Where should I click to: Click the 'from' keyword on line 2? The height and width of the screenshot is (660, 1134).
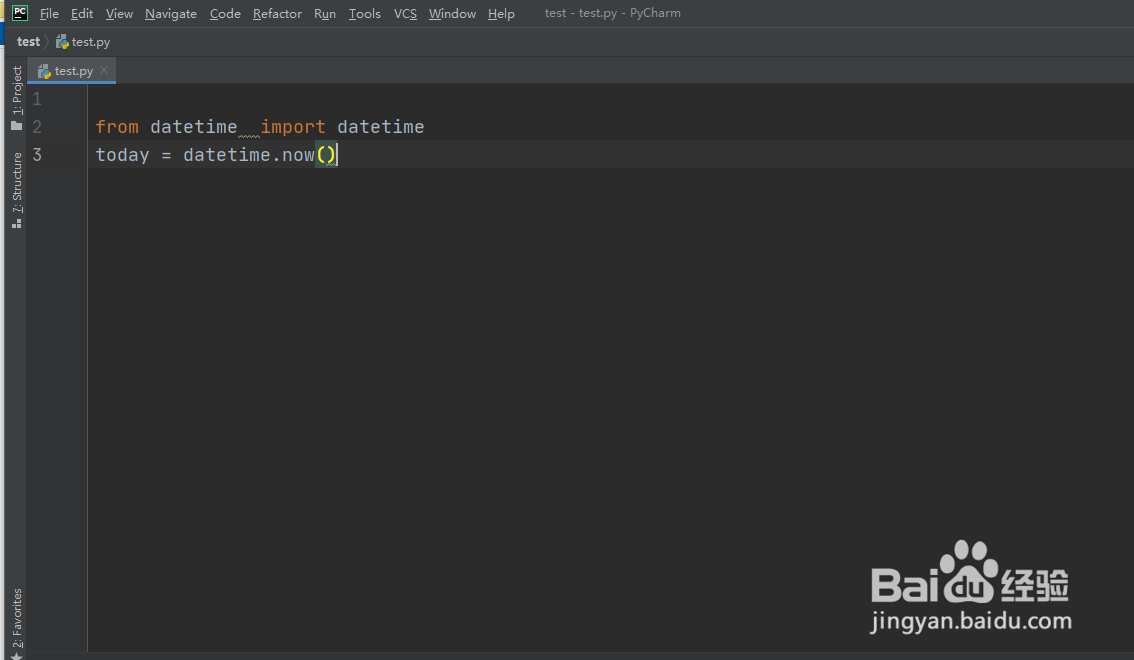coord(117,127)
